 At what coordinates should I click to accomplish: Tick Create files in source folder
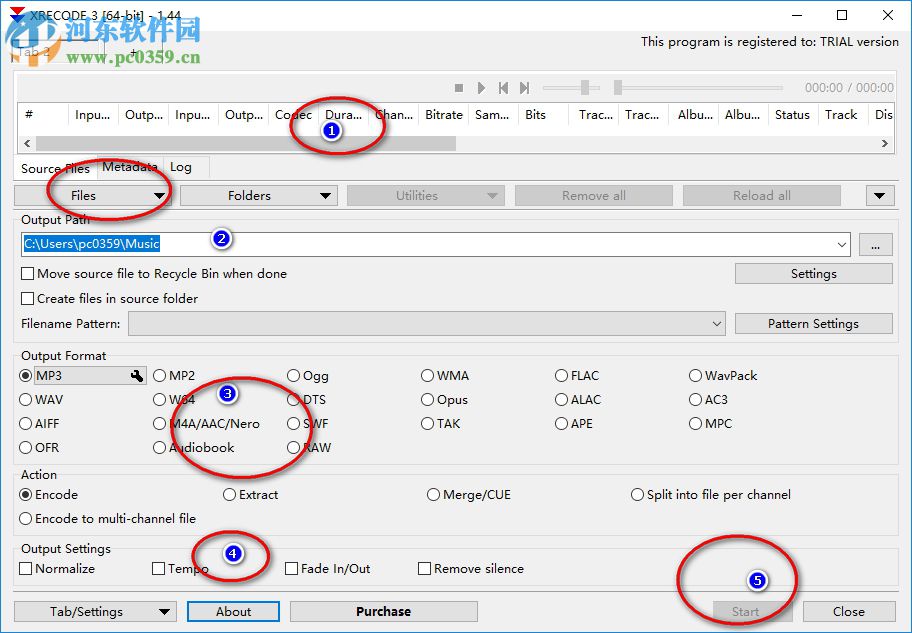(27, 298)
